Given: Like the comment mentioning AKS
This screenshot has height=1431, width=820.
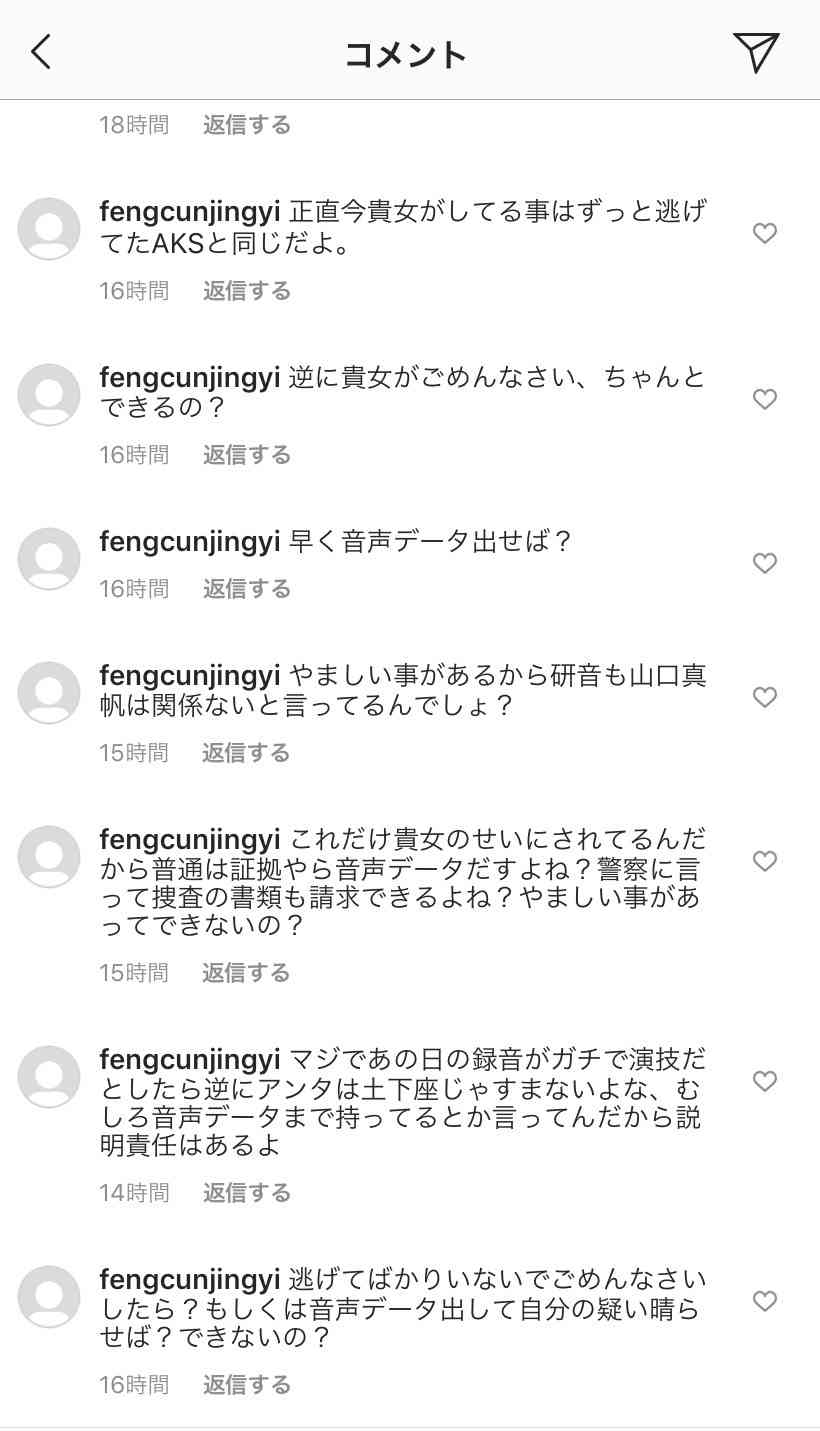Looking at the screenshot, I should [765, 234].
